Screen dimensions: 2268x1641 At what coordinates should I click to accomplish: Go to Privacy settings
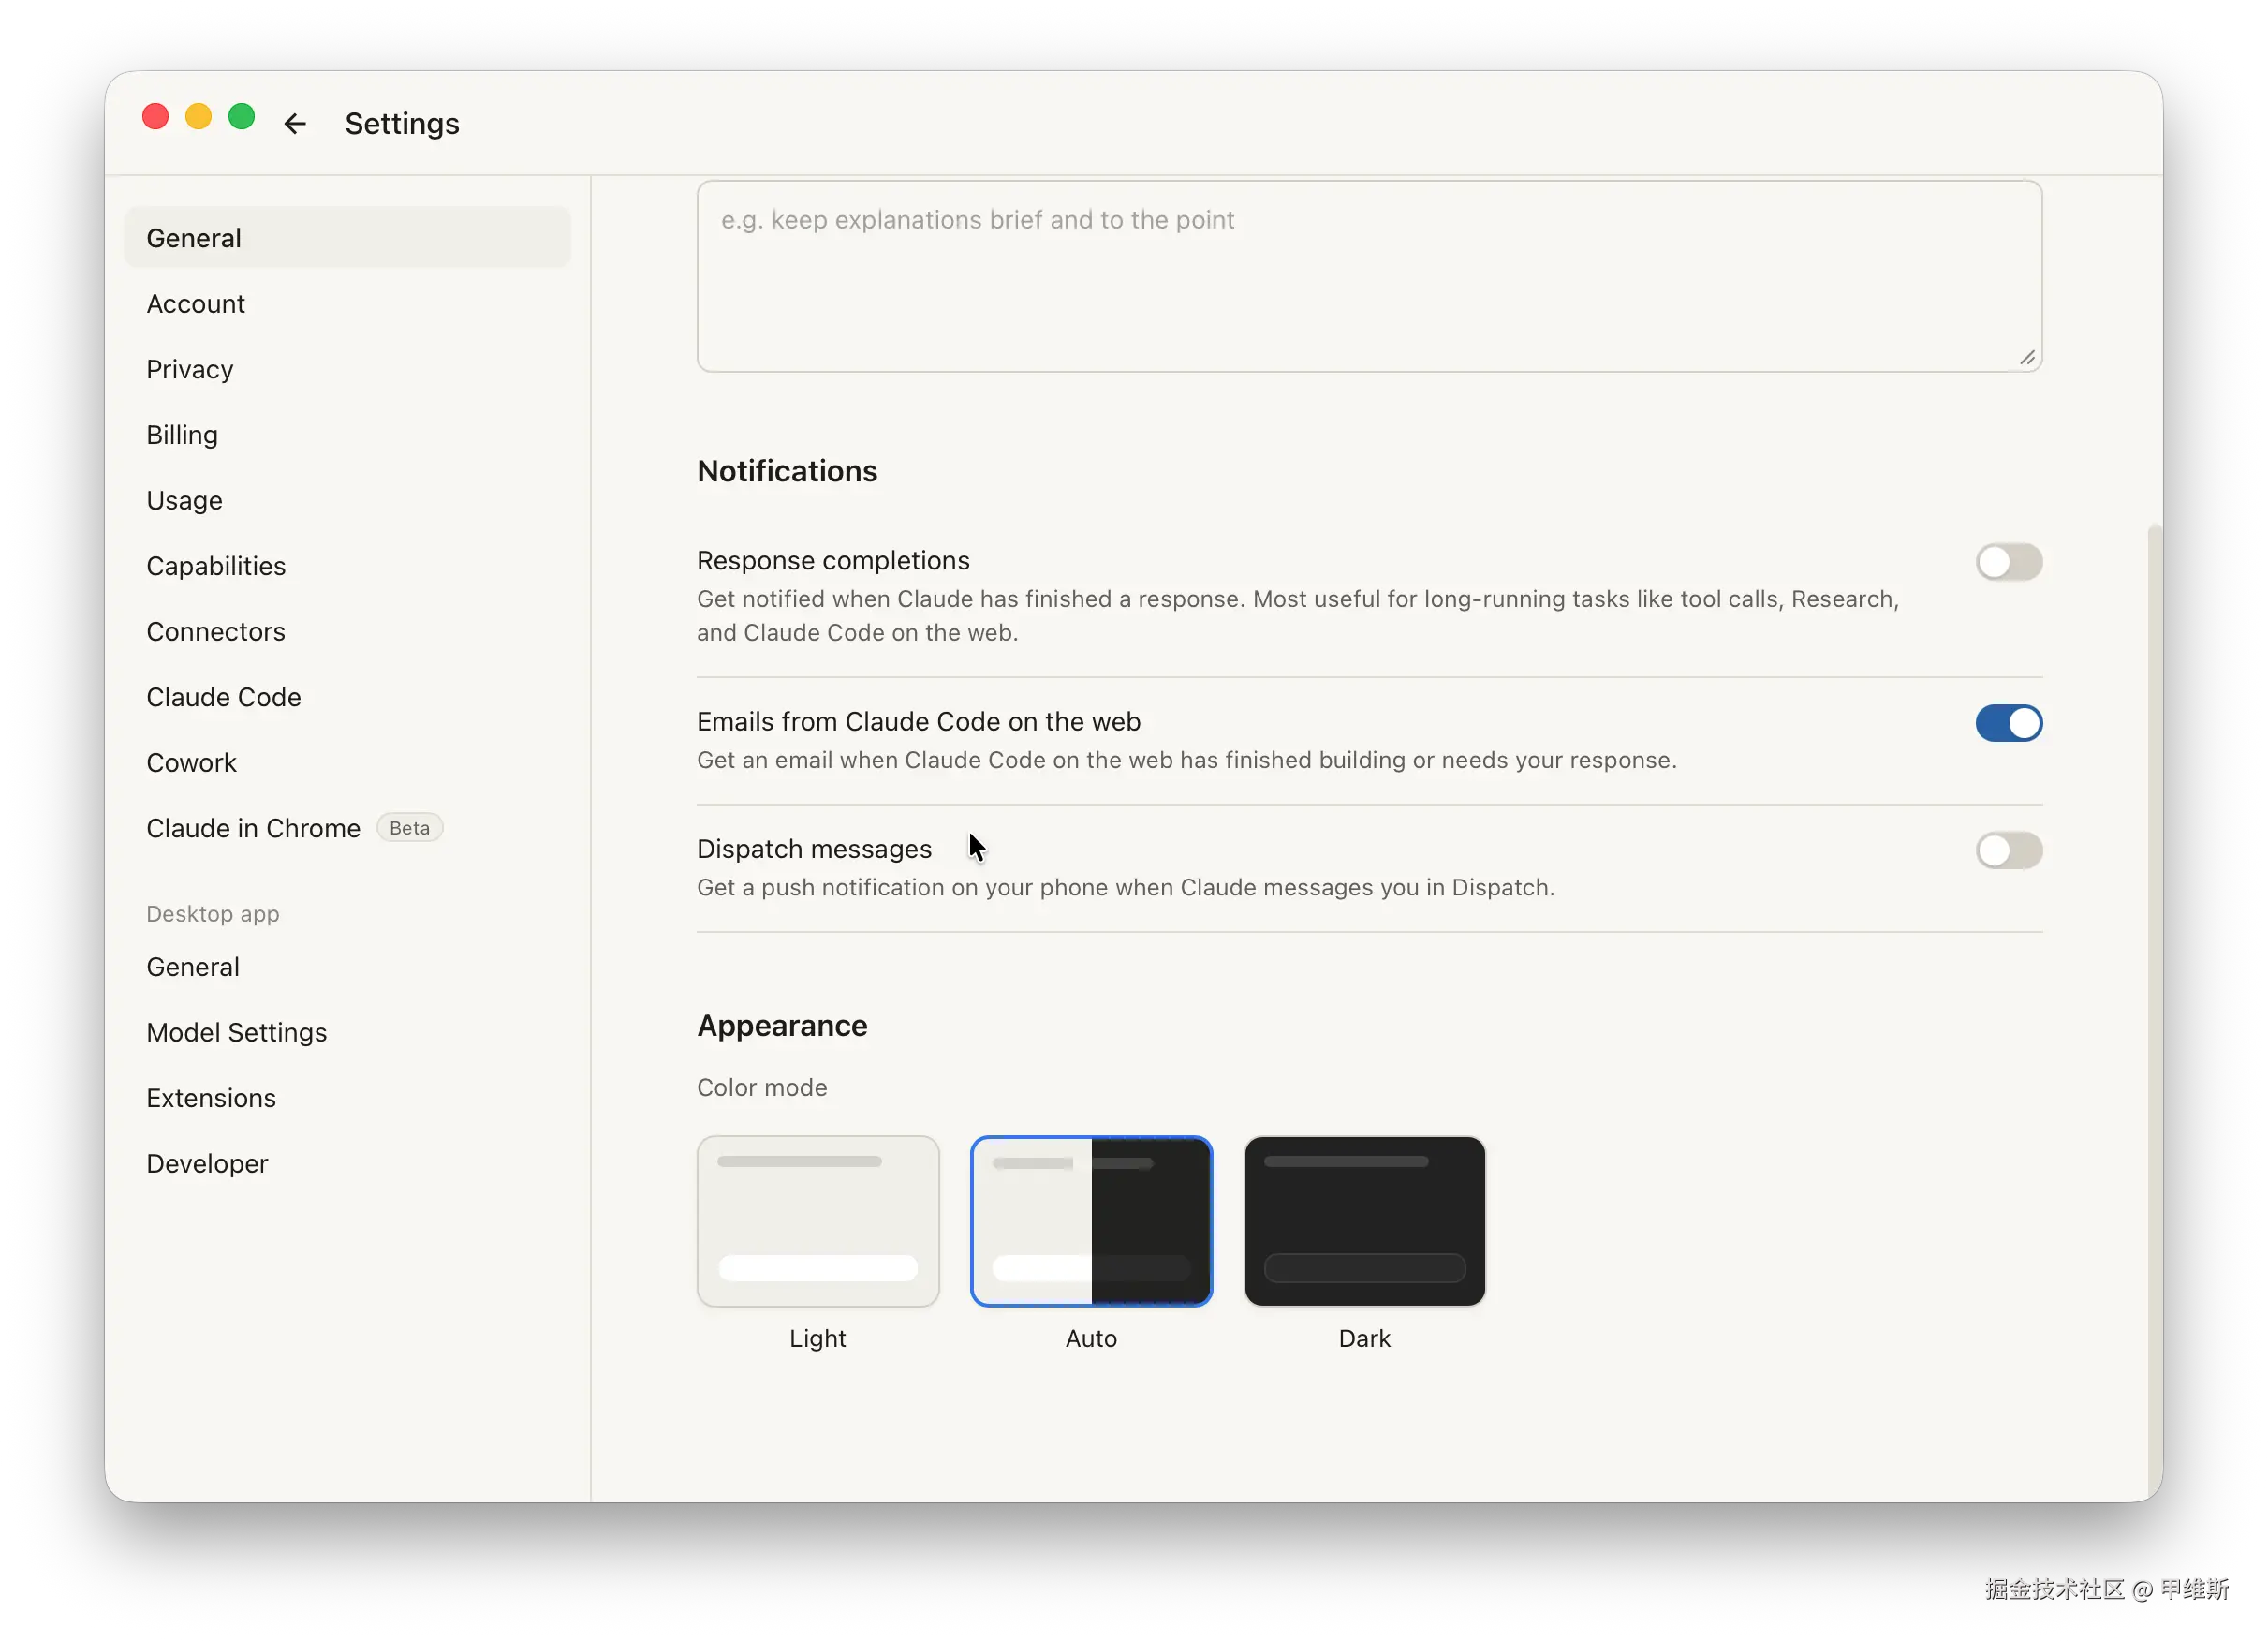pyautogui.click(x=190, y=370)
